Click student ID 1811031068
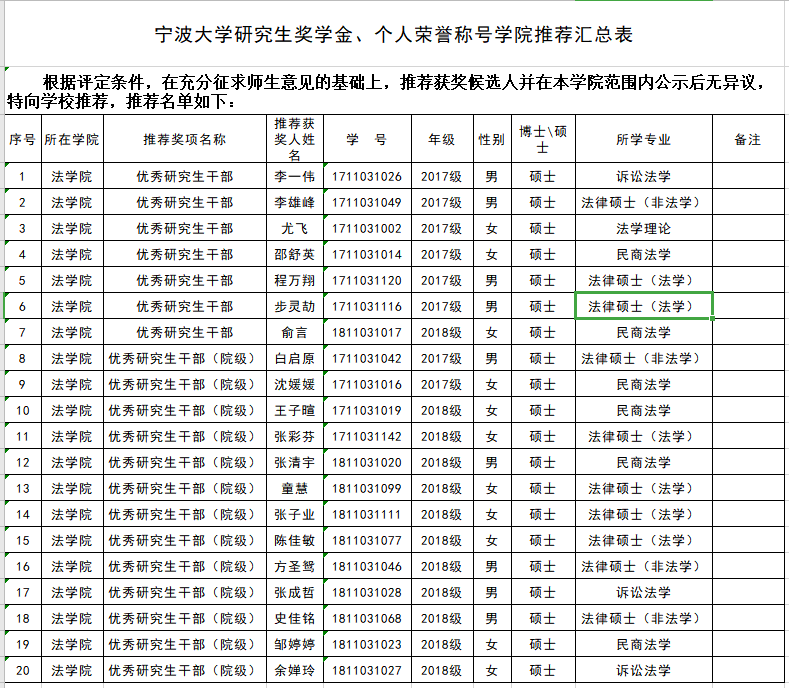 [366, 618]
